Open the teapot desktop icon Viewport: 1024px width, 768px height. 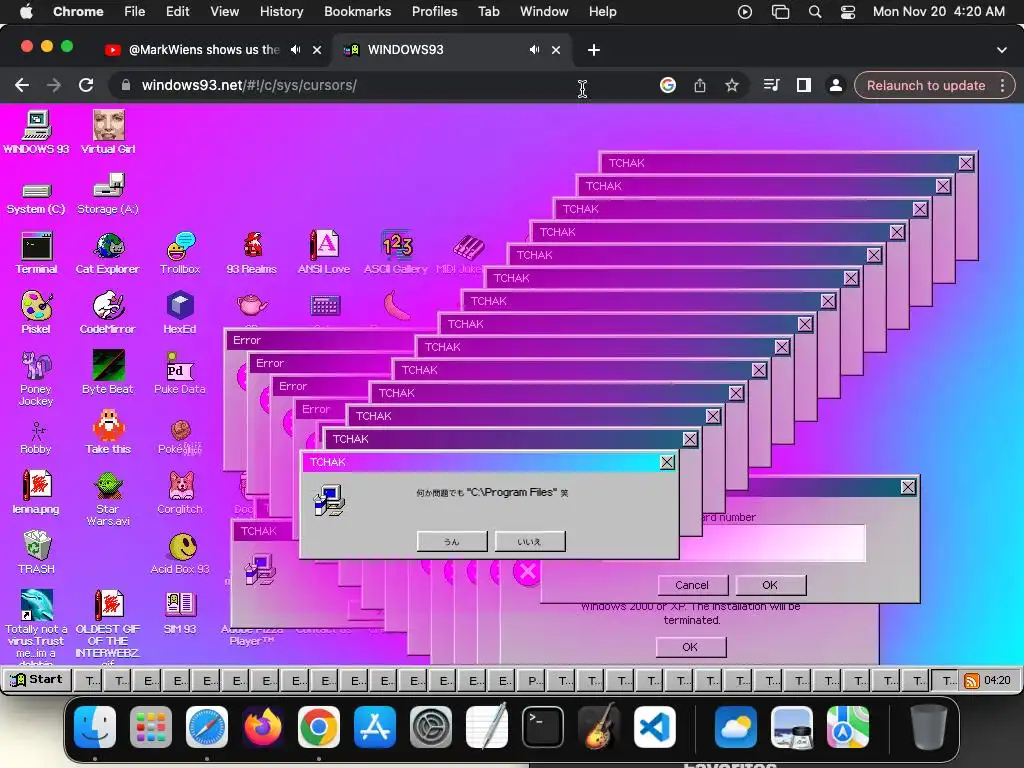coord(252,305)
